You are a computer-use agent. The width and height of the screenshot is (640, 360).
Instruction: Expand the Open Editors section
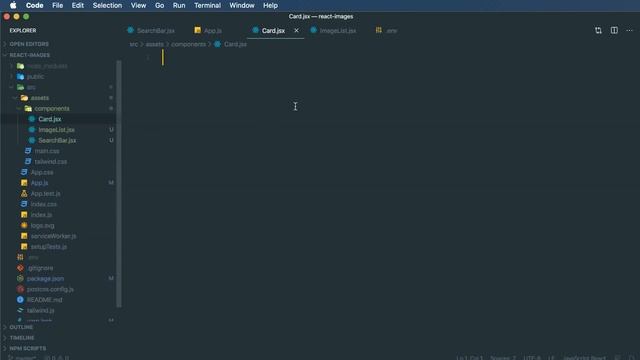pos(29,44)
